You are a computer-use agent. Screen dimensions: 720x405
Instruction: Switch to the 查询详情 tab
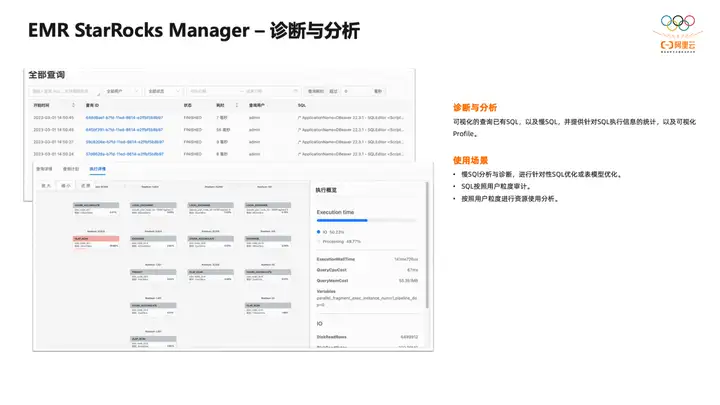[45, 169]
